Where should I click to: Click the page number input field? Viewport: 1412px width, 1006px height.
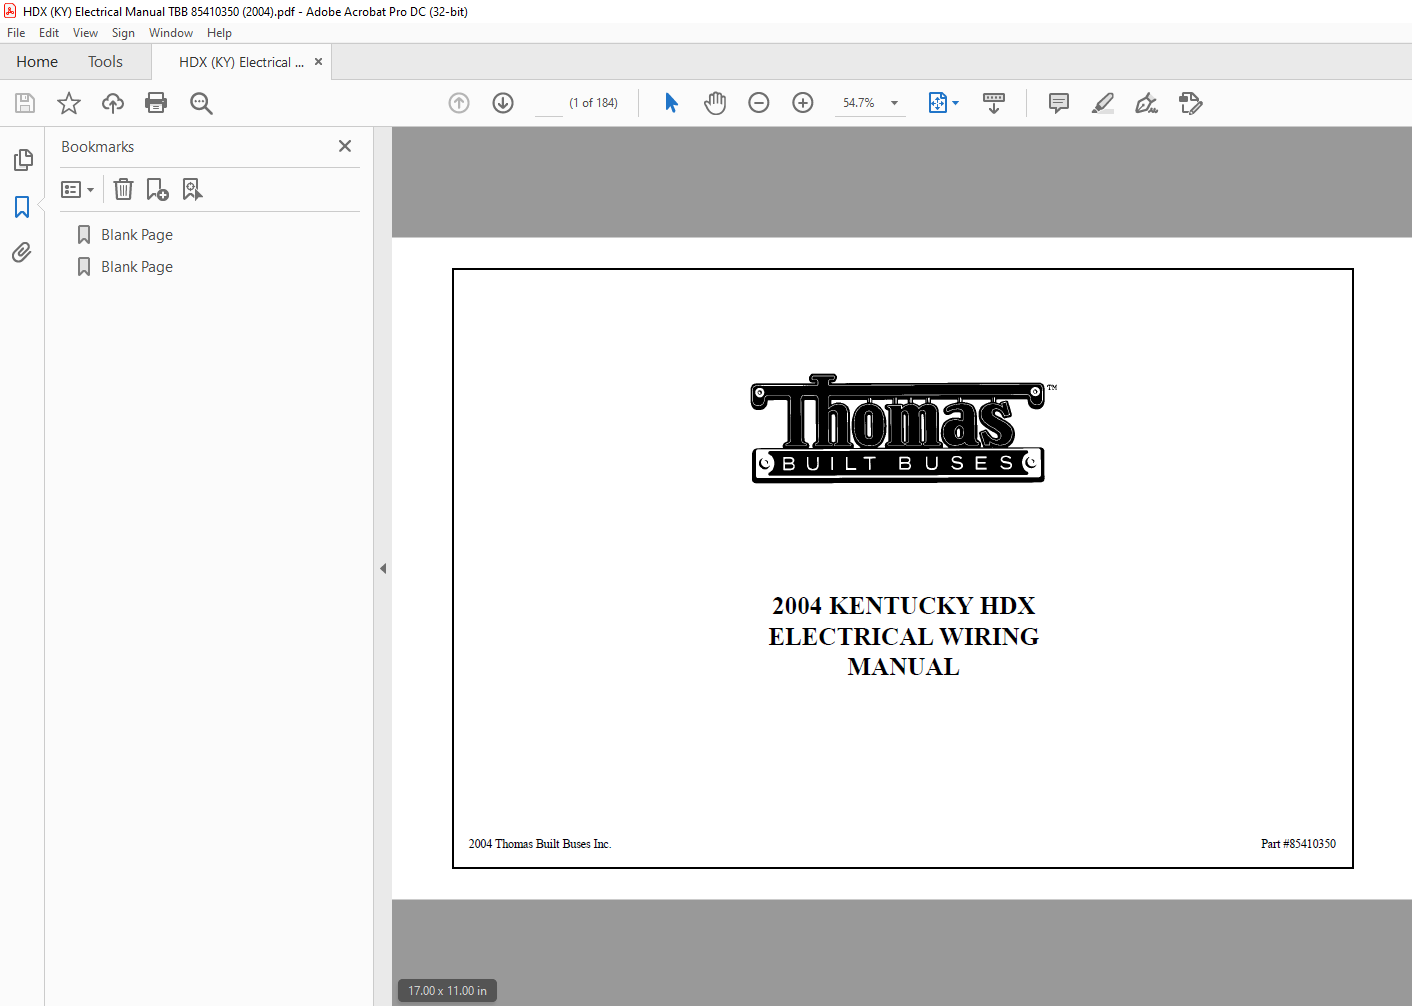pyautogui.click(x=549, y=103)
